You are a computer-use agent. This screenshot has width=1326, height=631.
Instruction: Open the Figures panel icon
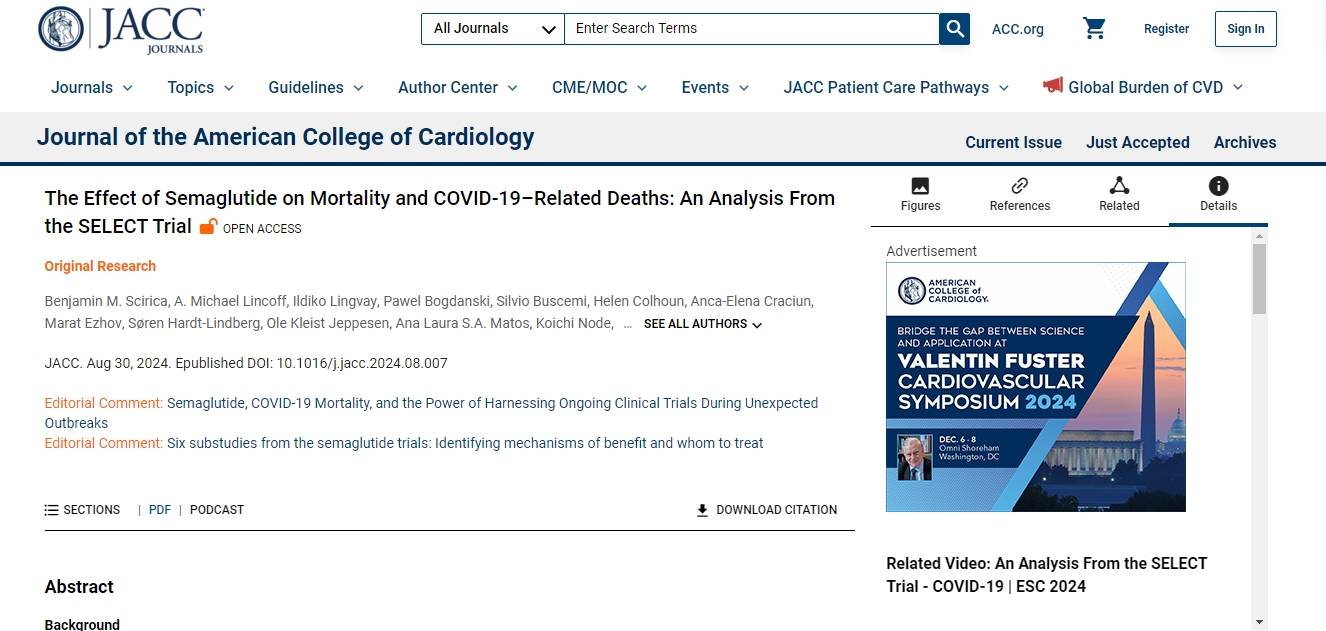click(x=920, y=186)
